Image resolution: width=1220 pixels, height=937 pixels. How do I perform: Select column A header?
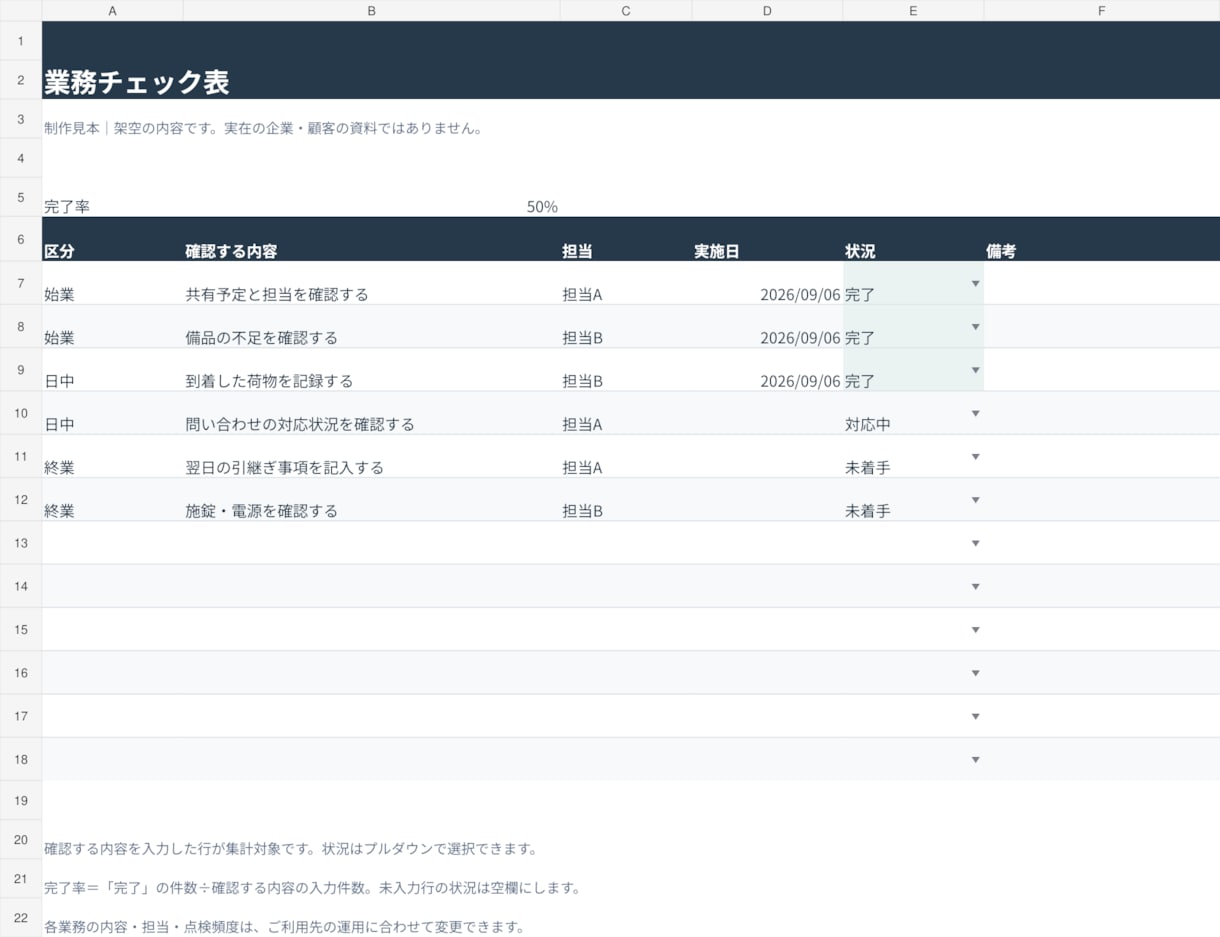[112, 10]
